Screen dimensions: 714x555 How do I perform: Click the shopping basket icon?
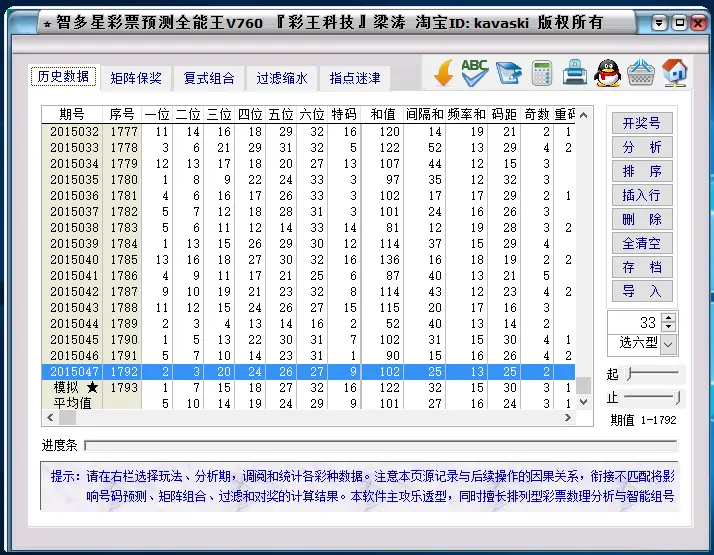point(641,72)
